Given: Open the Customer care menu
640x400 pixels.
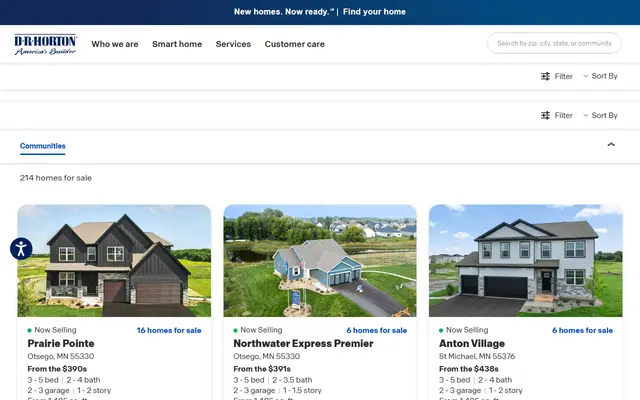Looking at the screenshot, I should click(294, 44).
